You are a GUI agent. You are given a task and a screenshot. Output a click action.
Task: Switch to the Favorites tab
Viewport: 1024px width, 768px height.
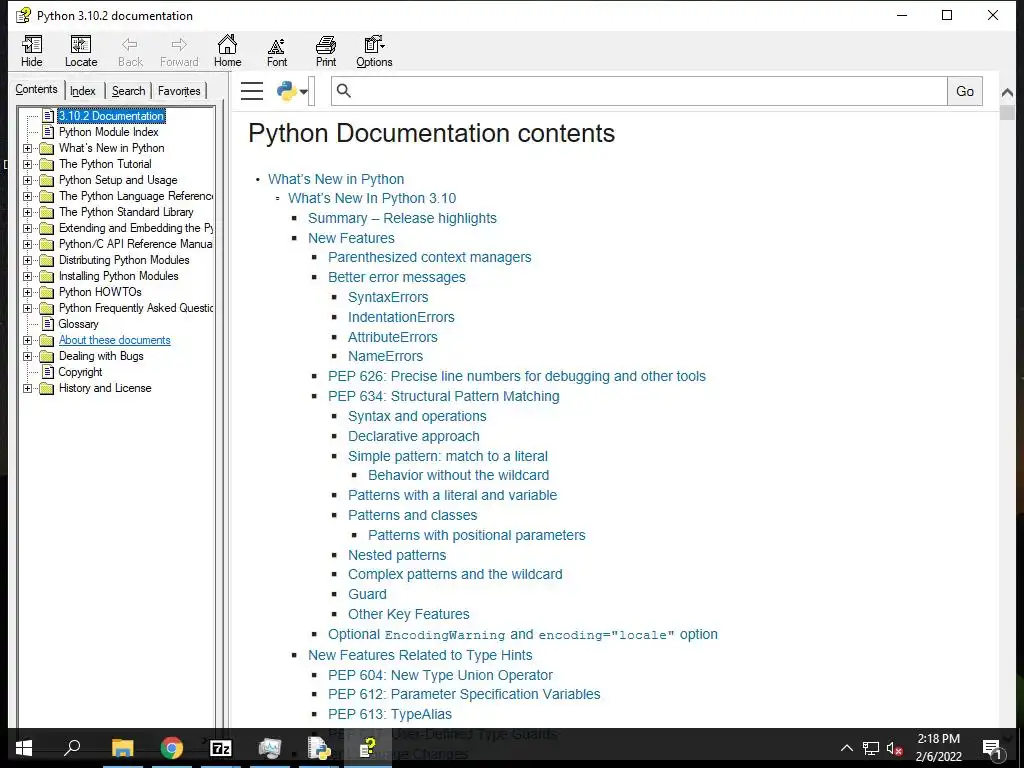(179, 91)
